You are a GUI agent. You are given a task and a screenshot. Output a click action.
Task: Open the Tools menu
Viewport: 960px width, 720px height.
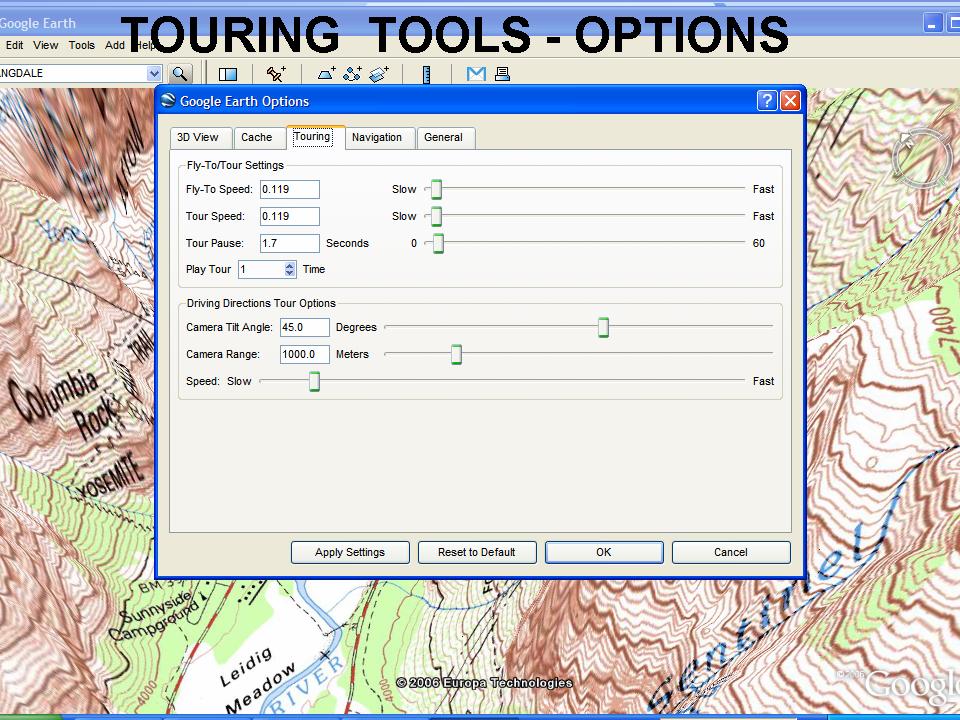[x=81, y=45]
